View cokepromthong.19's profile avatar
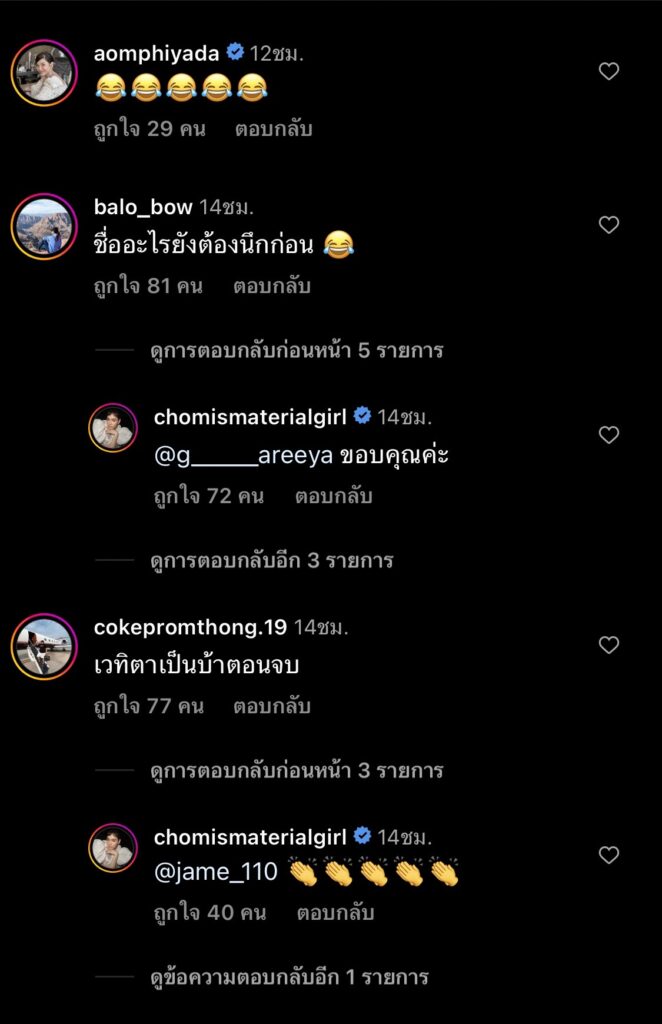 click(44, 647)
